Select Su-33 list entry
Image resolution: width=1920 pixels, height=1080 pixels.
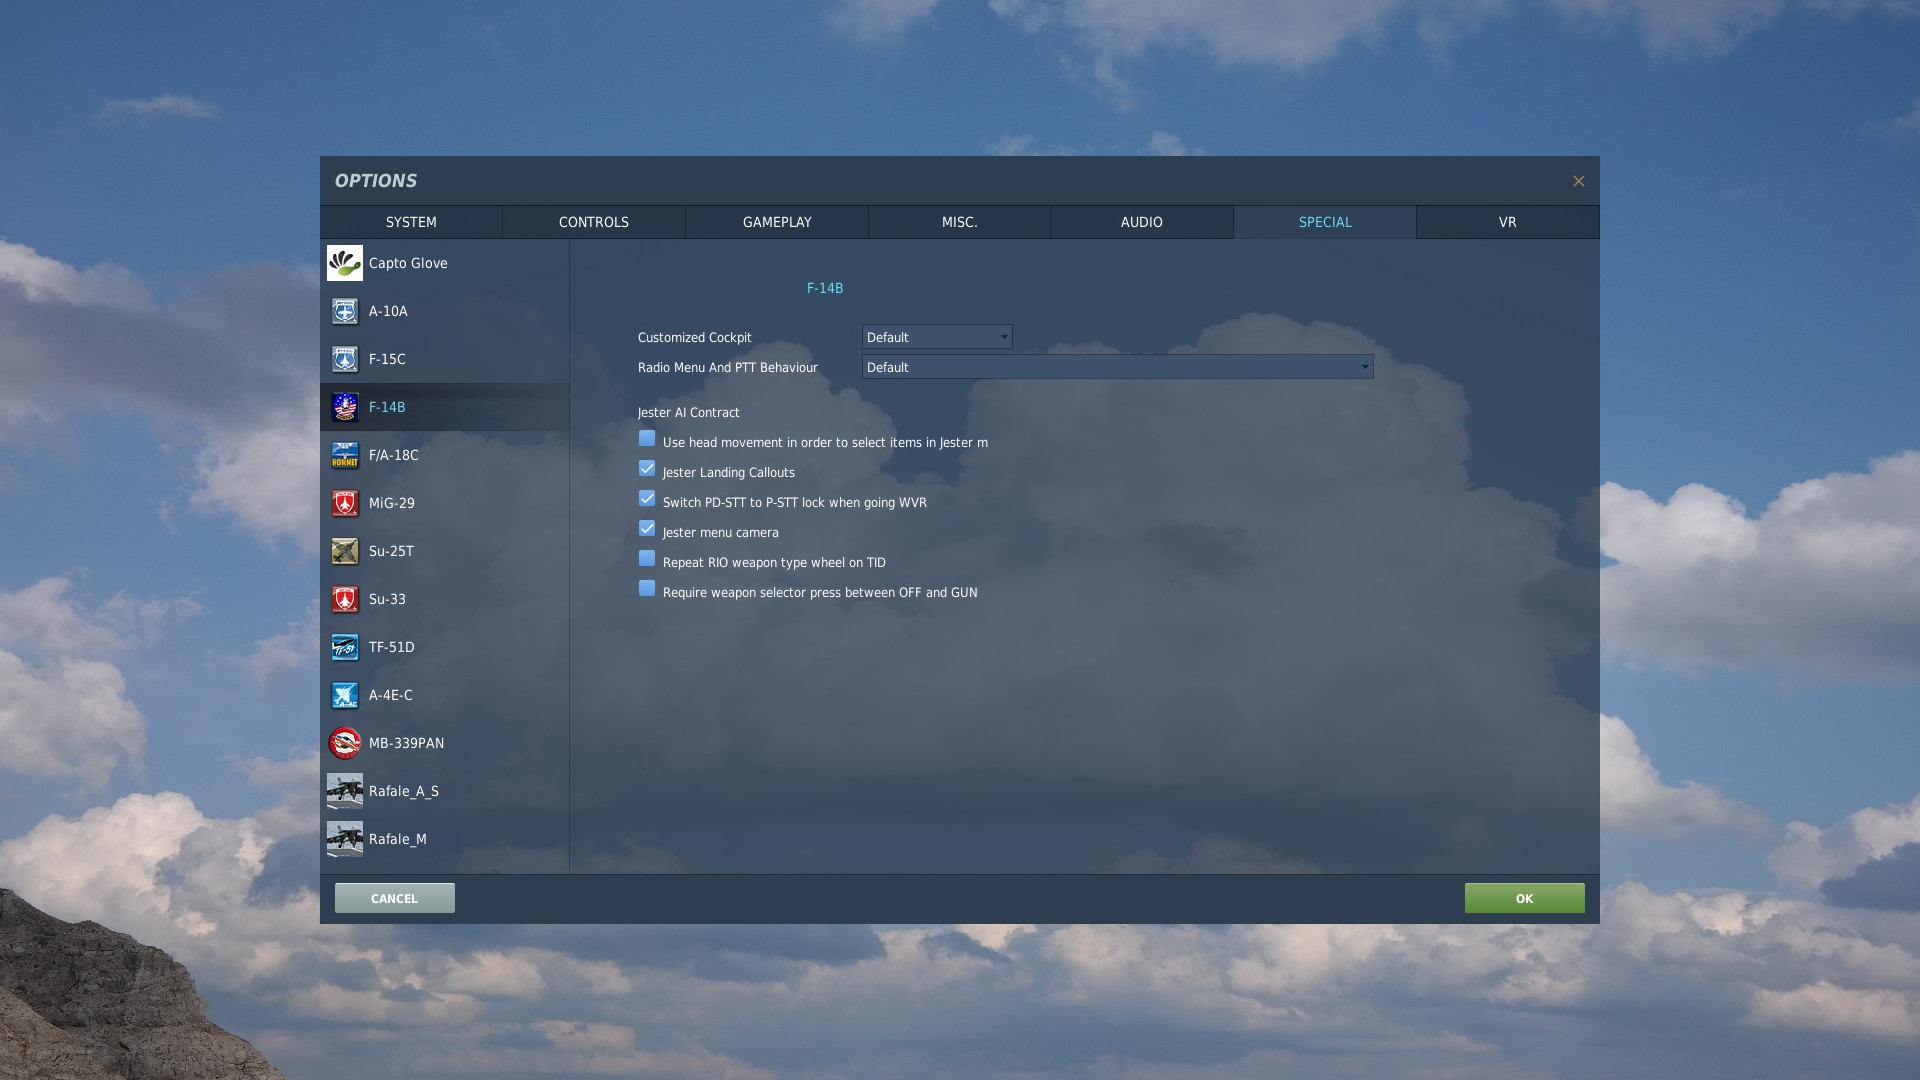tap(444, 599)
